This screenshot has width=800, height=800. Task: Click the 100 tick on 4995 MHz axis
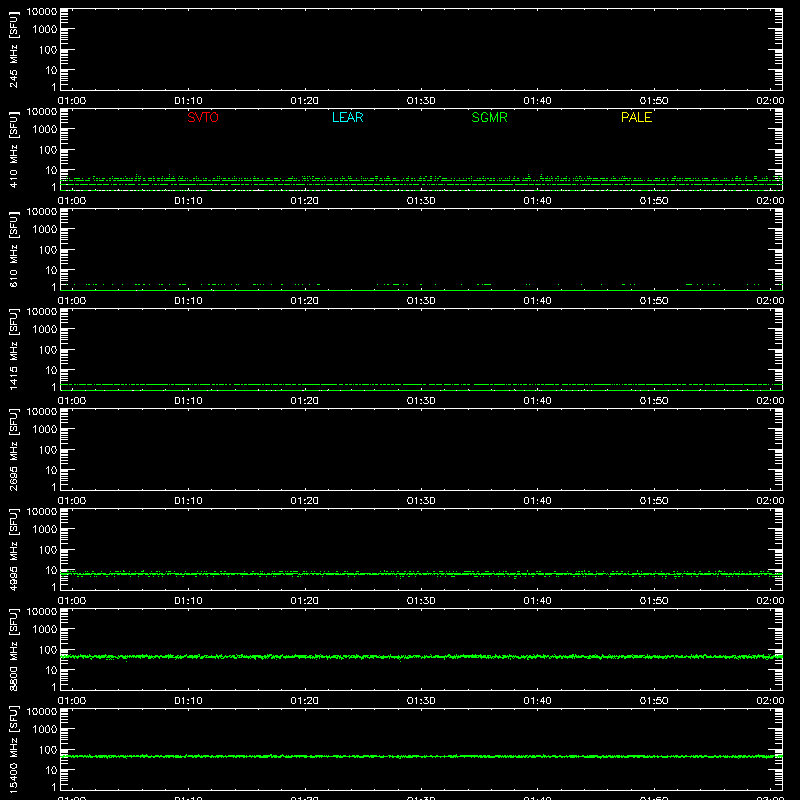coord(48,550)
